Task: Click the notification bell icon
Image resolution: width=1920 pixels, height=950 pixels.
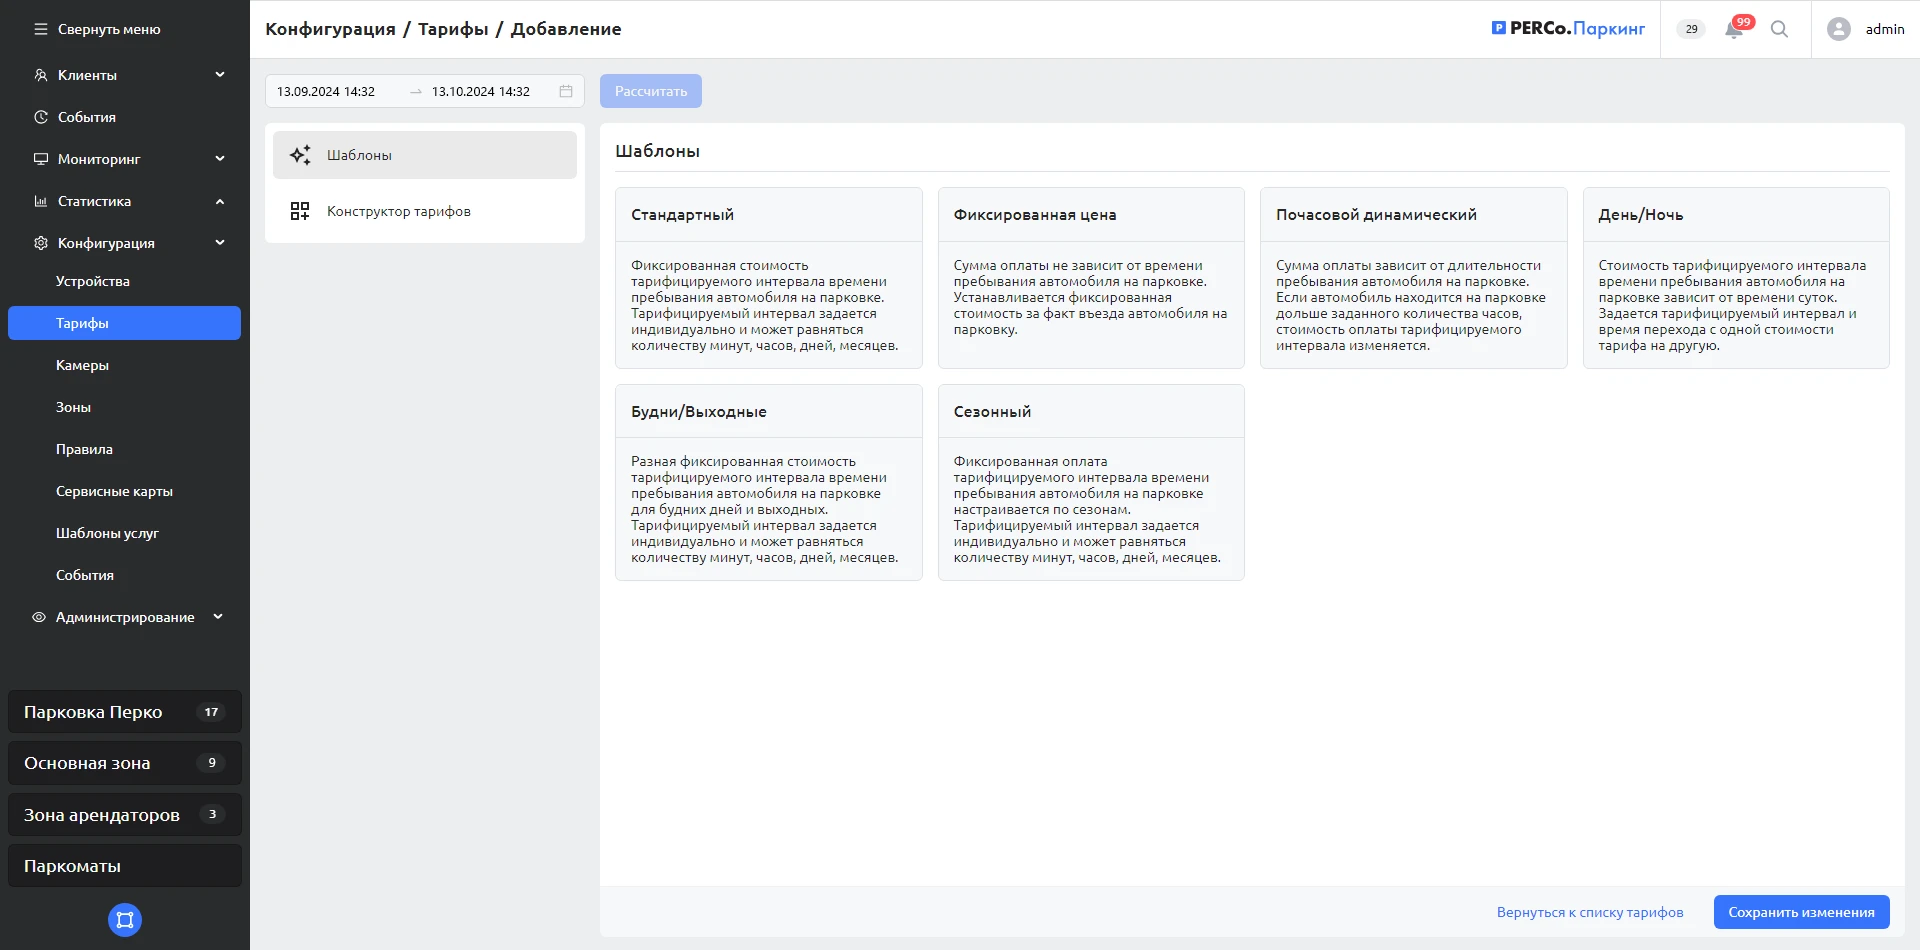Action: [1734, 30]
